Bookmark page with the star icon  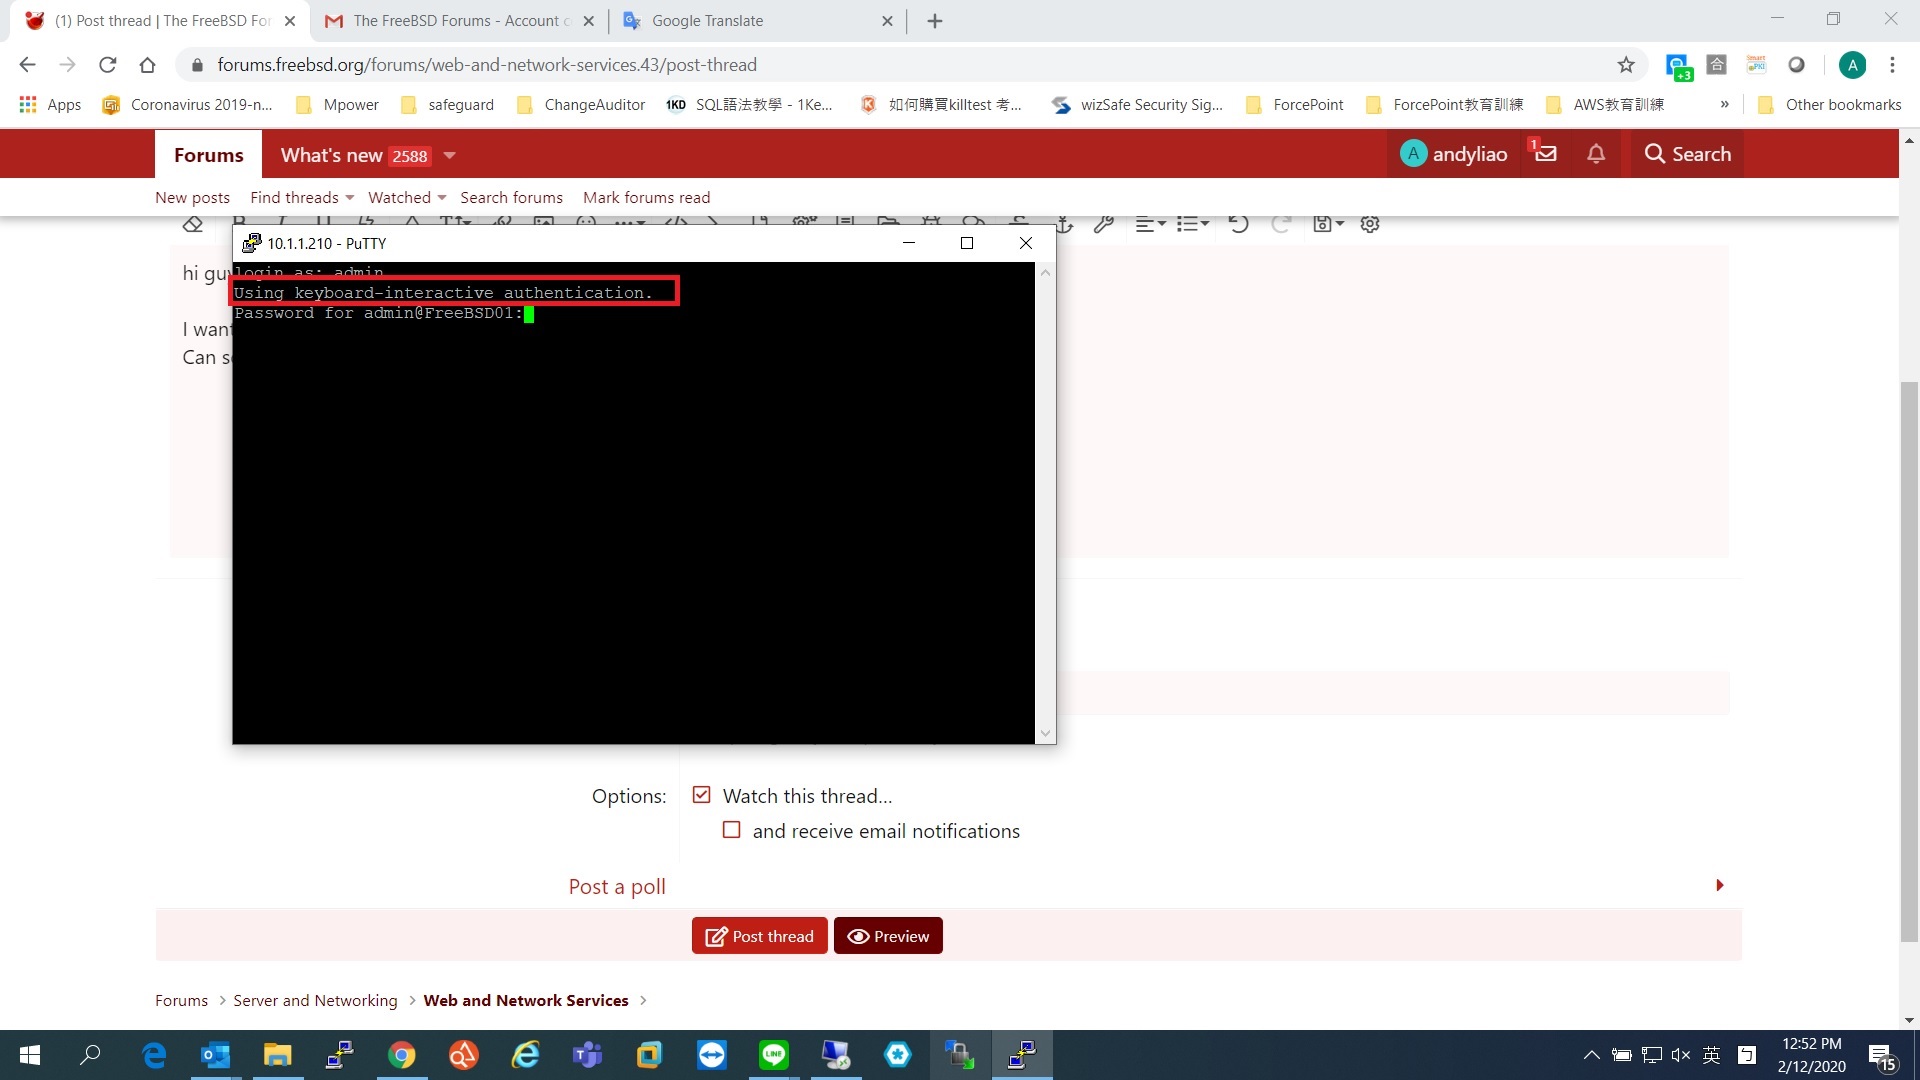(x=1626, y=65)
